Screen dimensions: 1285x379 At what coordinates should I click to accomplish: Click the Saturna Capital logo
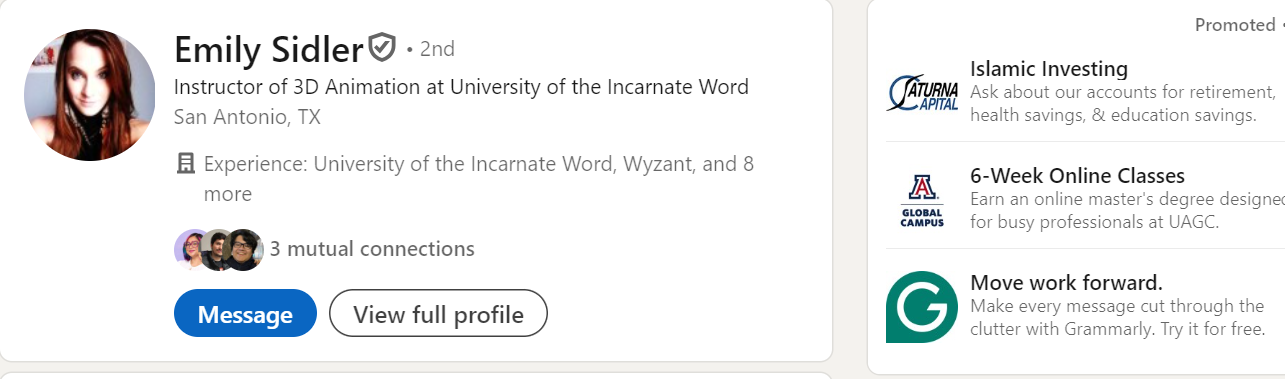coord(922,93)
